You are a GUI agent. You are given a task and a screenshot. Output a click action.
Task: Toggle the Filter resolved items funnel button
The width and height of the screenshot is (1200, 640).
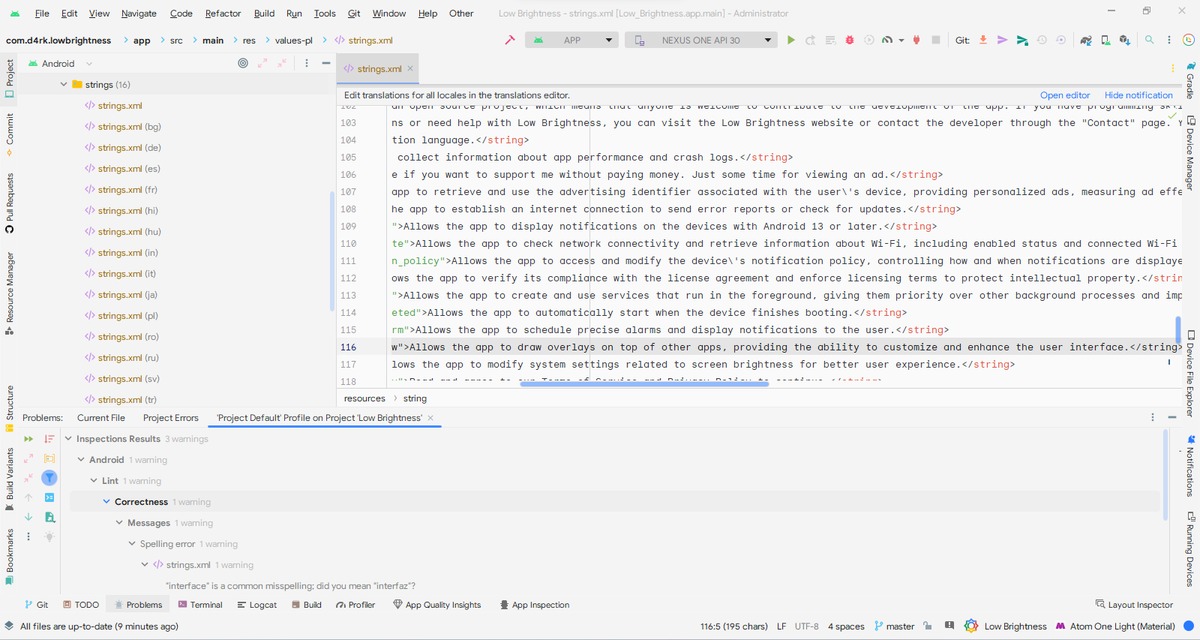click(49, 478)
